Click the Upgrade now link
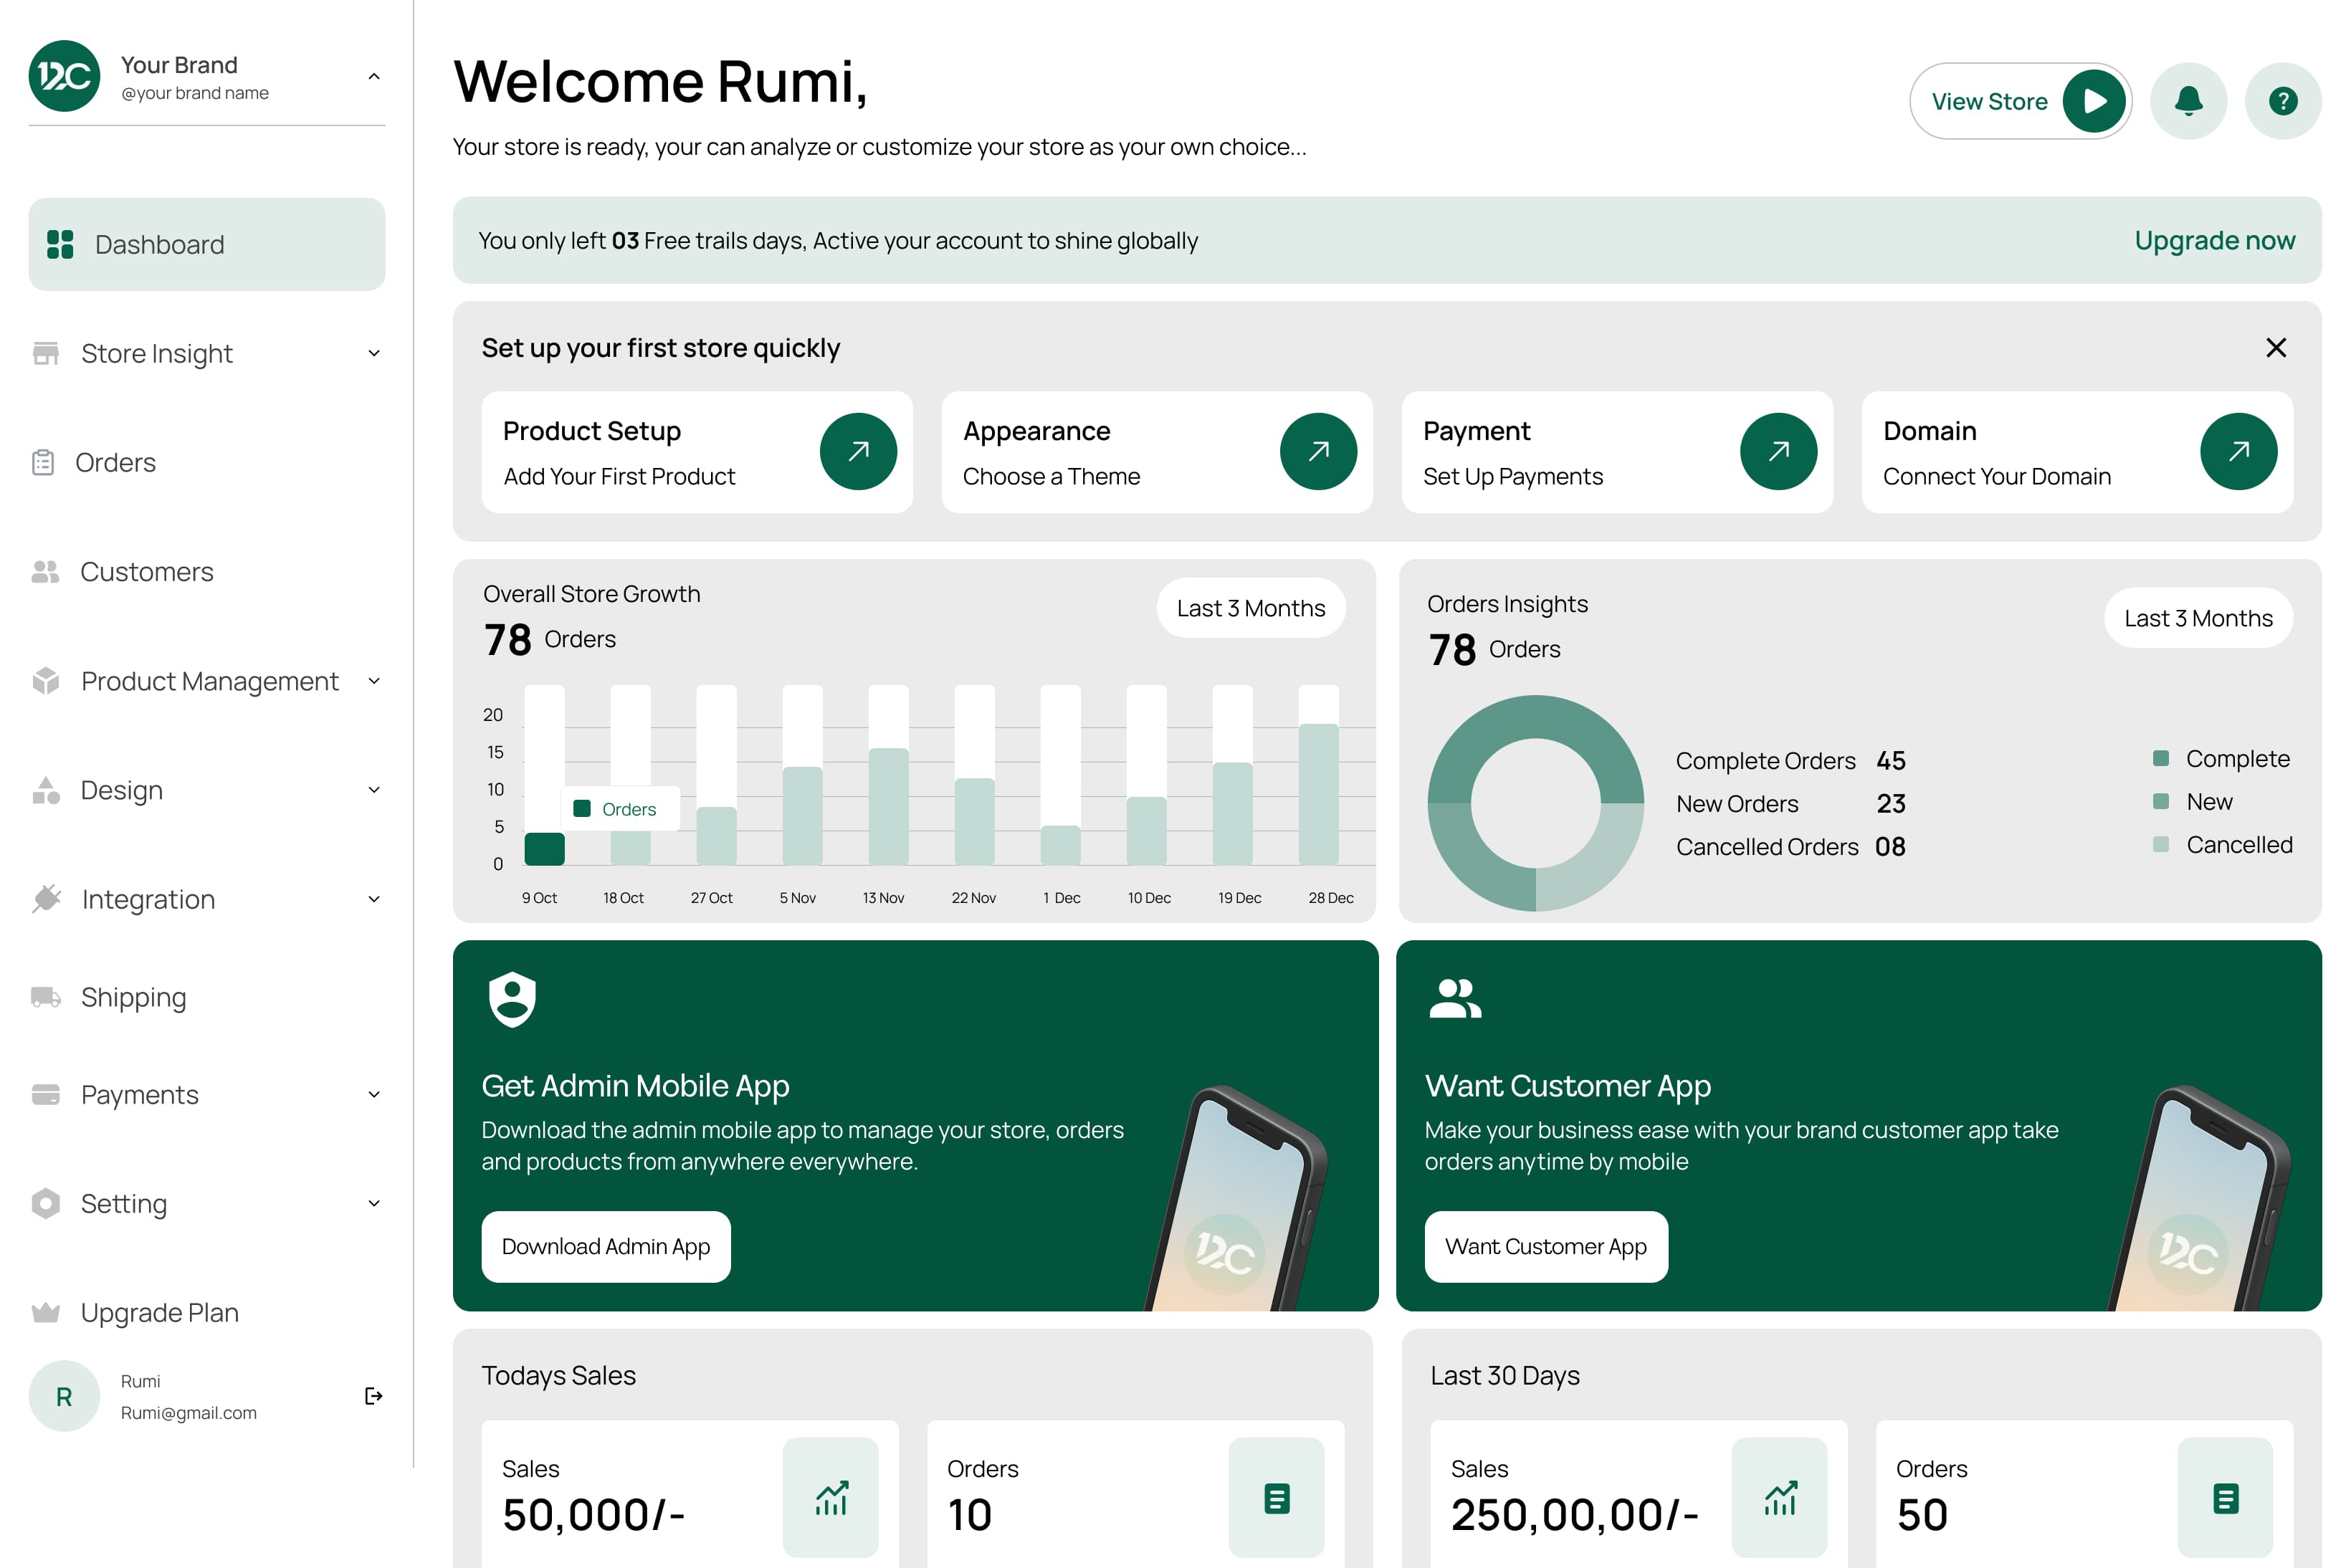This screenshot has width=2351, height=1568. point(2214,240)
